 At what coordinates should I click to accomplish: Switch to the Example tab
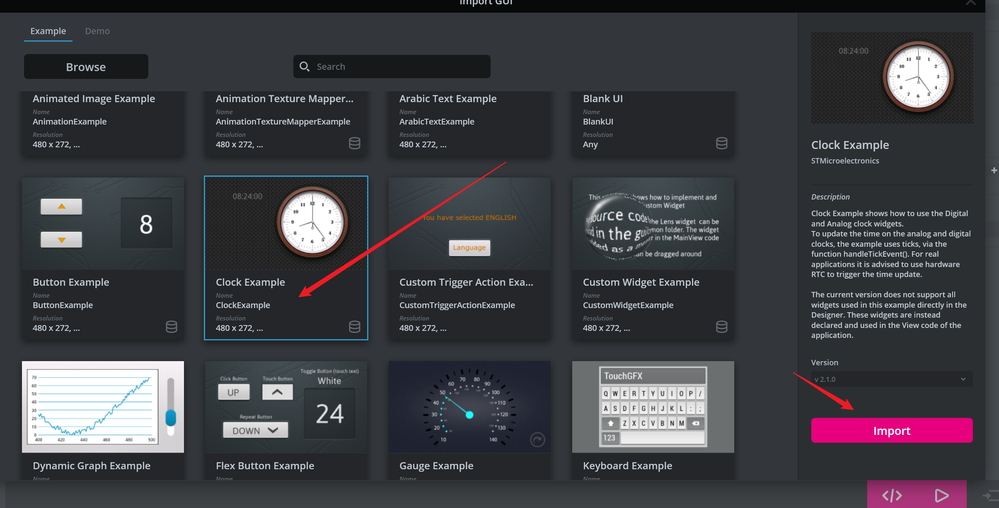click(48, 31)
